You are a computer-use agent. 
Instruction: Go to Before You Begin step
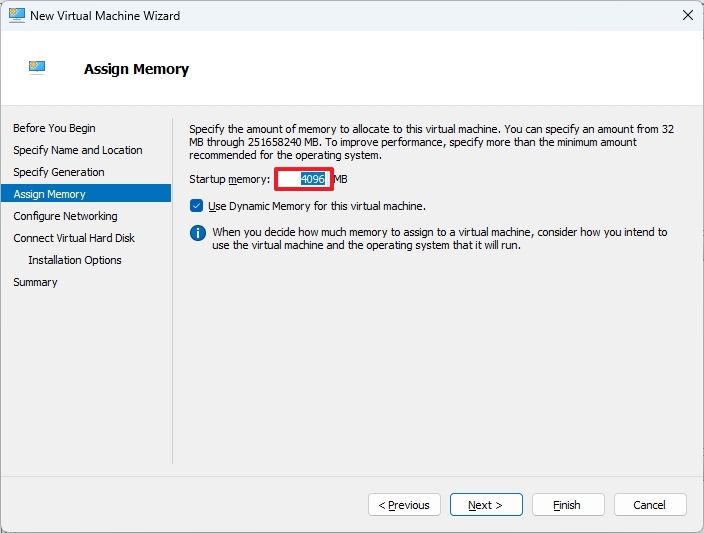click(54, 128)
